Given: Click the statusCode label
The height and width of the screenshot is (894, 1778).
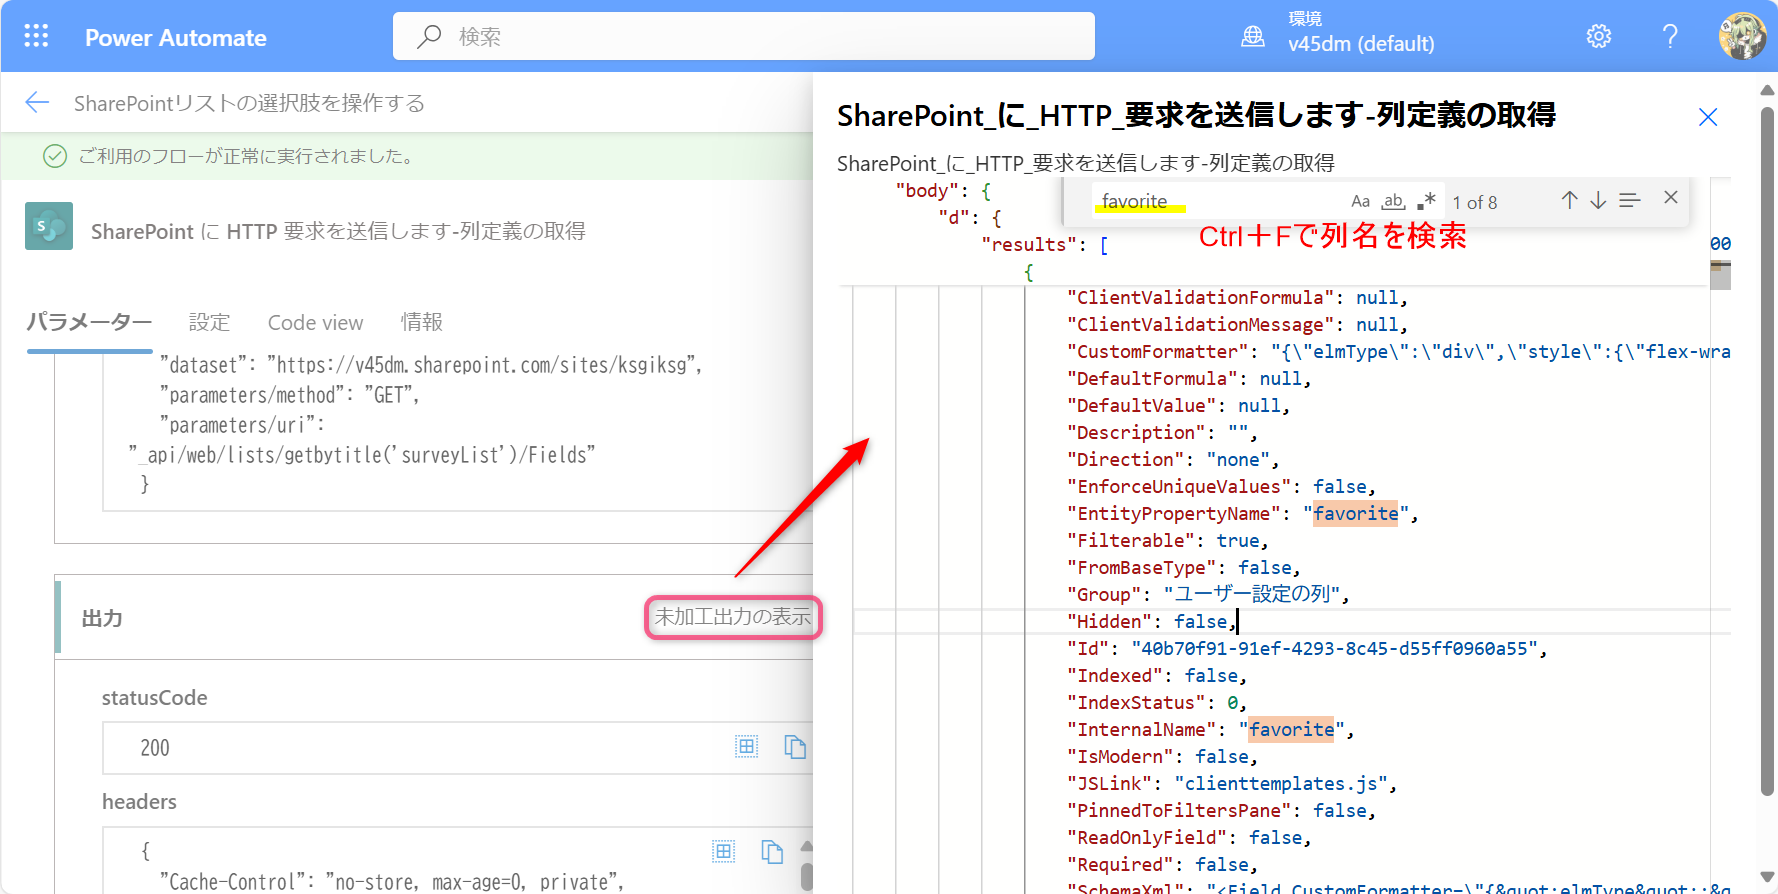Looking at the screenshot, I should [154, 698].
